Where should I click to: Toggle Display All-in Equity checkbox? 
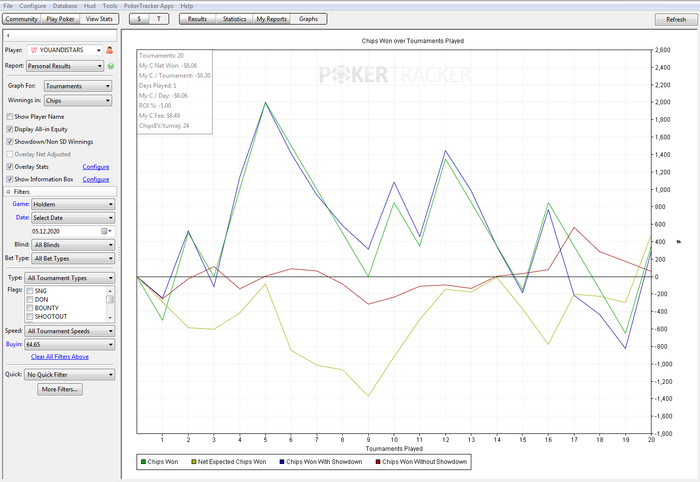click(x=10, y=129)
